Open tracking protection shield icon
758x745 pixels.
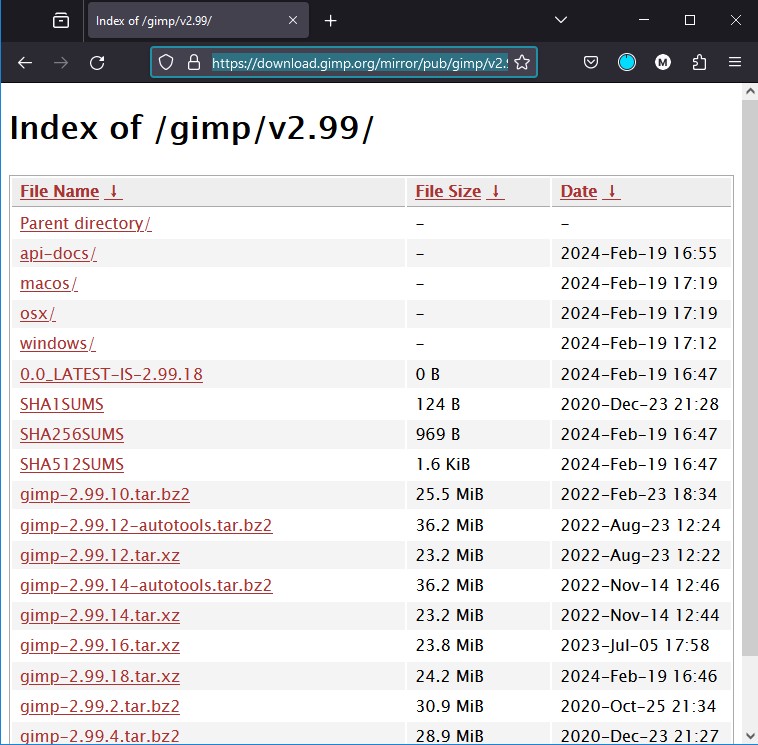click(166, 62)
